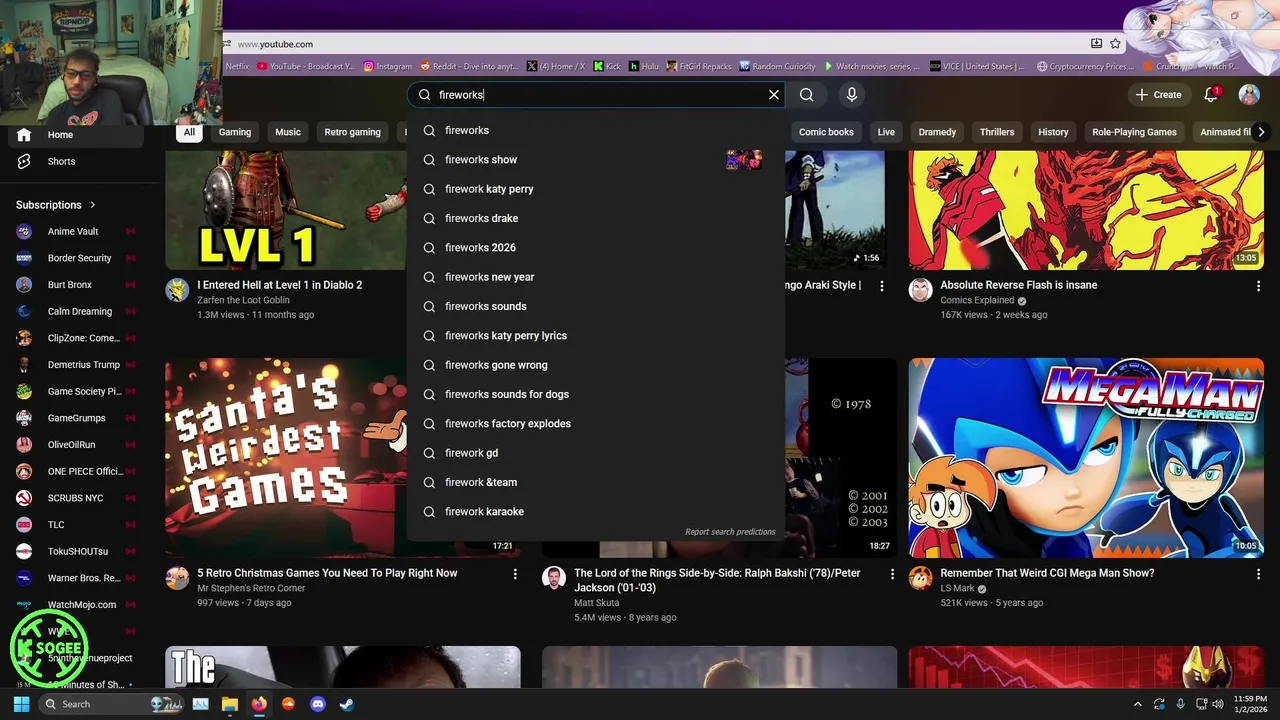Select the Gaming filter chip

coord(235,132)
